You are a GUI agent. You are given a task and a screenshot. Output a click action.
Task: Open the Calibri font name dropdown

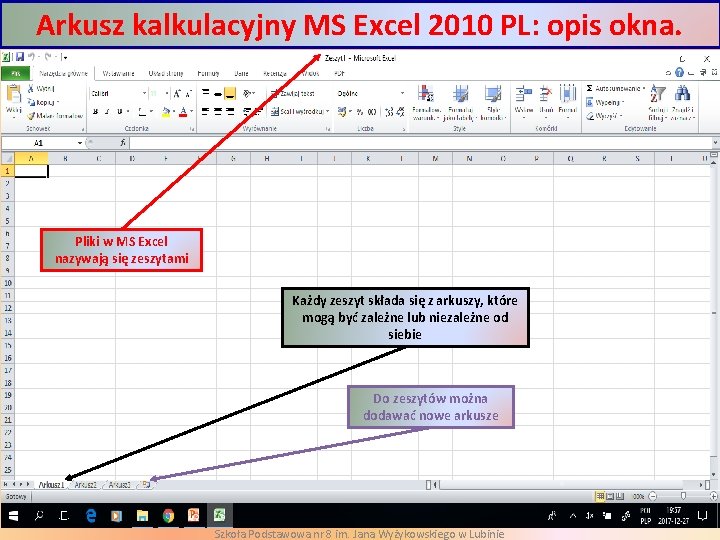point(144,93)
